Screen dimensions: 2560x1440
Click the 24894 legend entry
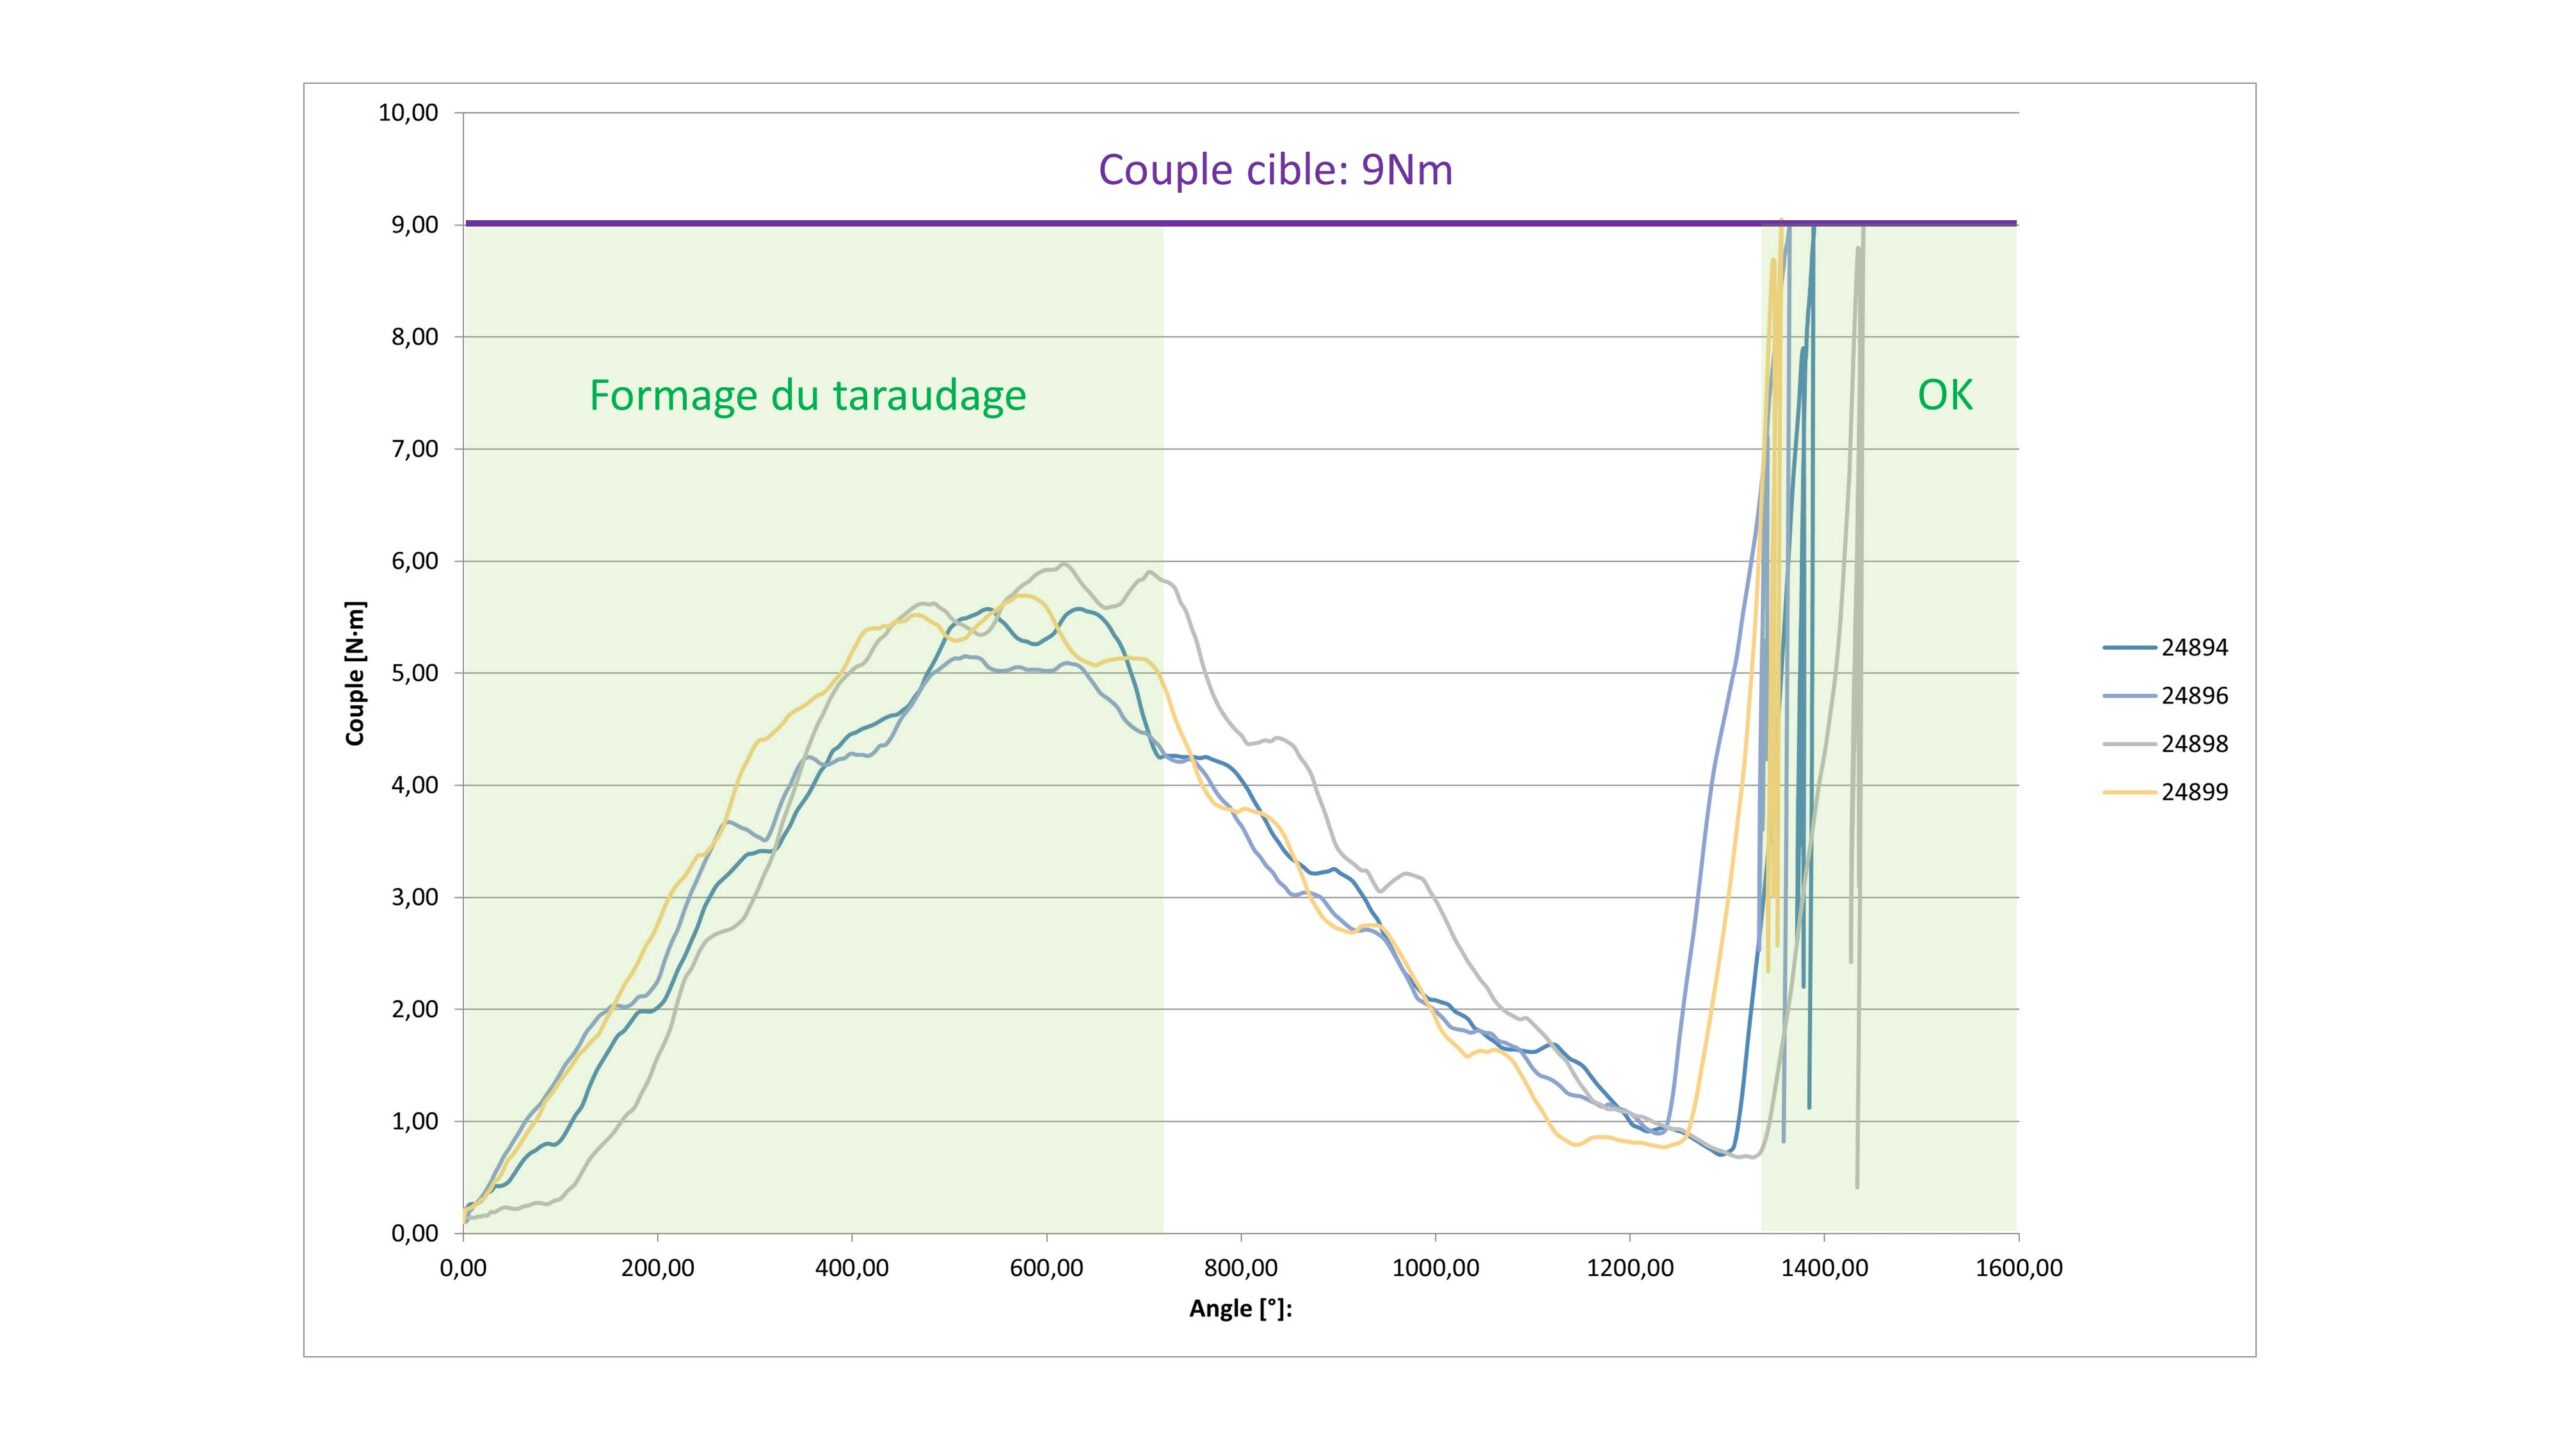(2165, 648)
